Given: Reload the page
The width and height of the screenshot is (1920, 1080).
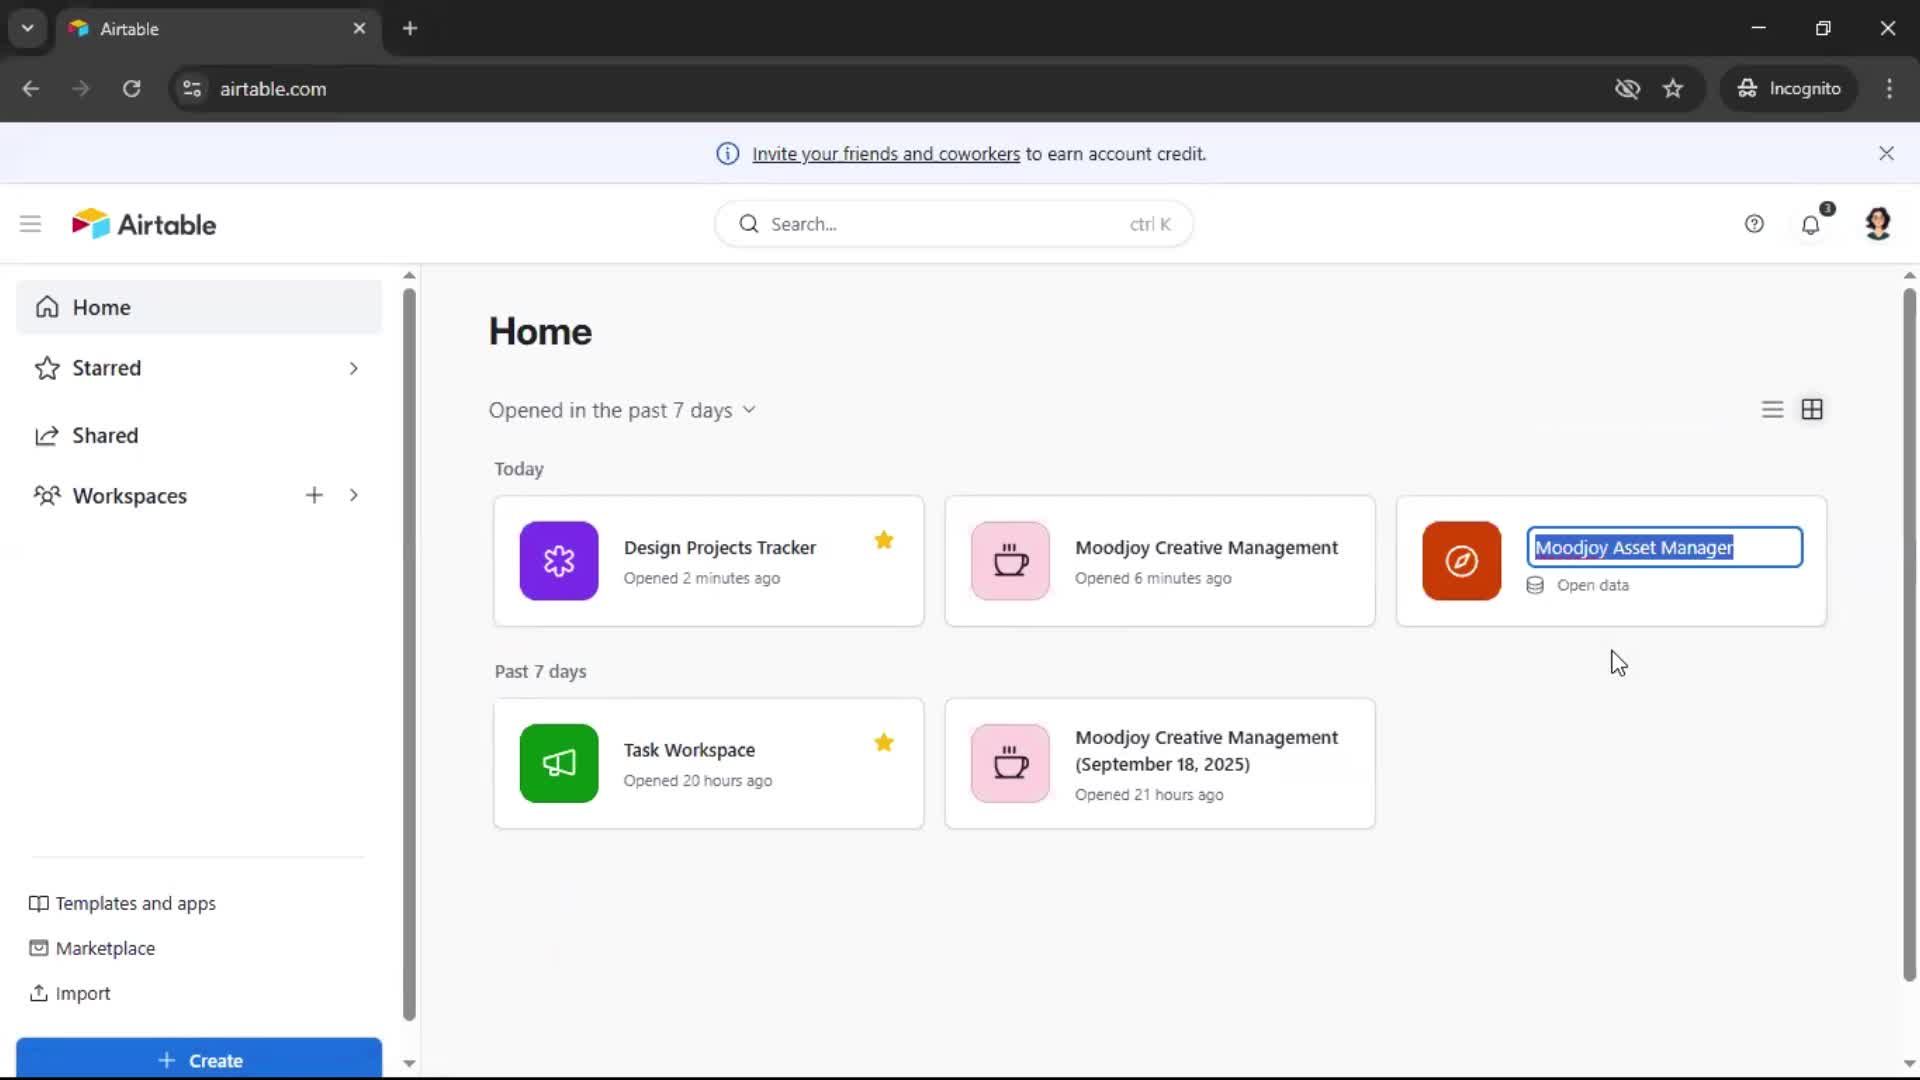Looking at the screenshot, I should click(131, 88).
